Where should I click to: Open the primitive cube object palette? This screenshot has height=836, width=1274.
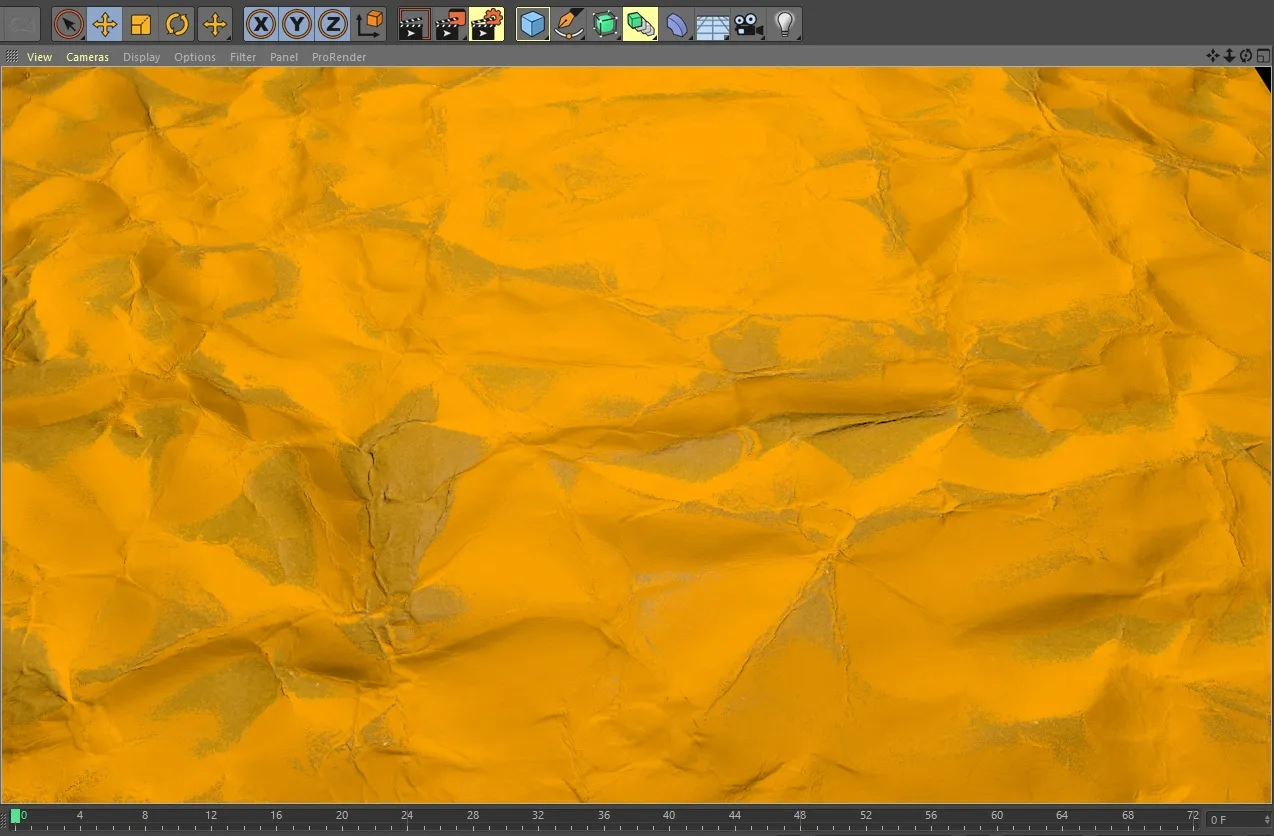(533, 23)
